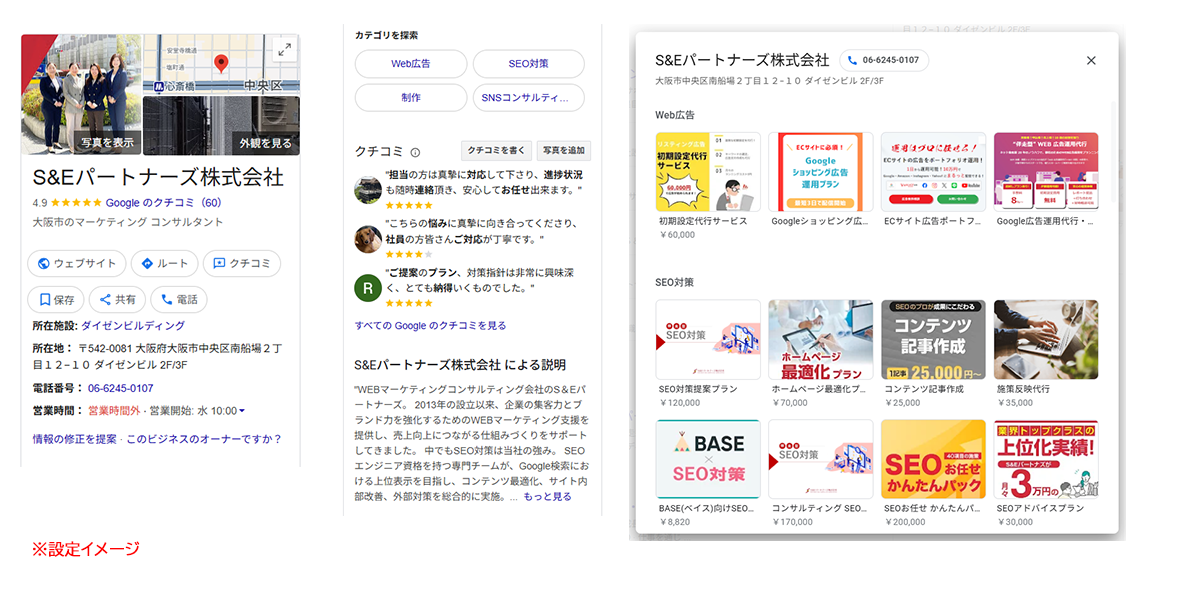The height and width of the screenshot is (591, 1181).
Task: Open Googleショッピング広告 product thumbnail
Action: coord(820,172)
